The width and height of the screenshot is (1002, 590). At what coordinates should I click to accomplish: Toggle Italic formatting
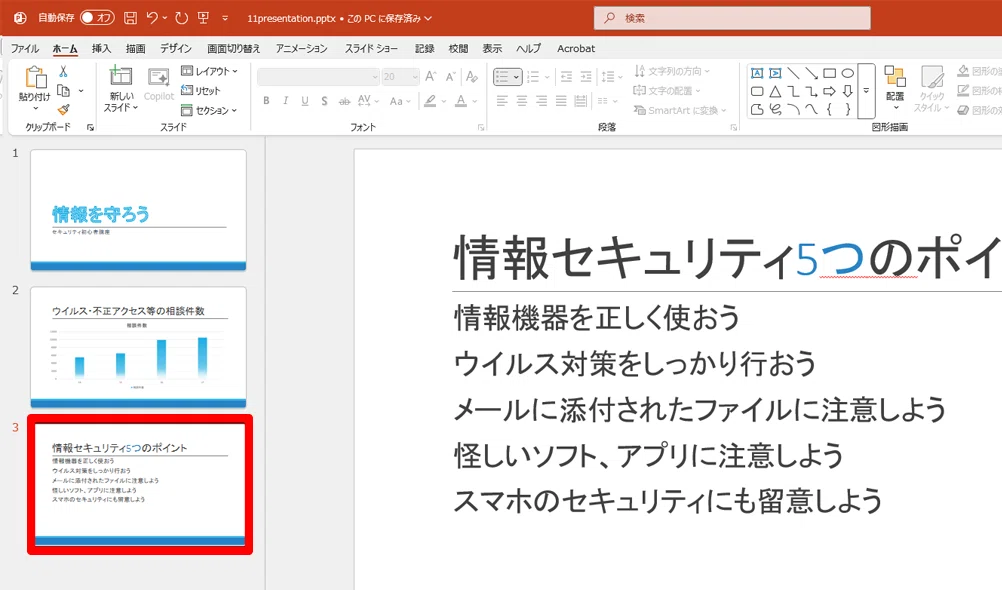(x=286, y=101)
